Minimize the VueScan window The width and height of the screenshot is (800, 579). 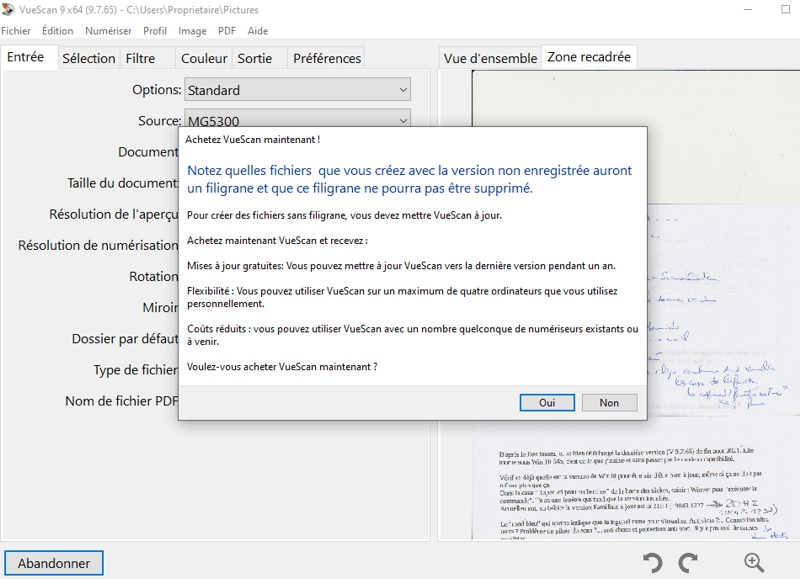[748, 9]
